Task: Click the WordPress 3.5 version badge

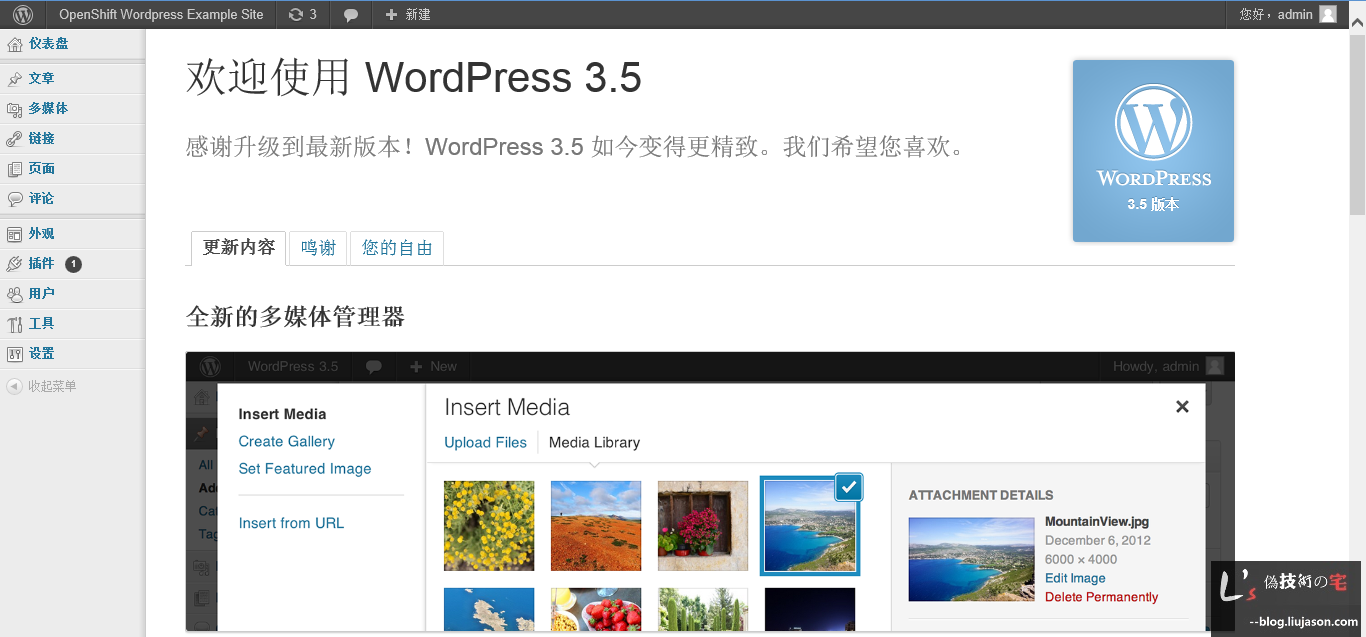Action: coord(1153,151)
